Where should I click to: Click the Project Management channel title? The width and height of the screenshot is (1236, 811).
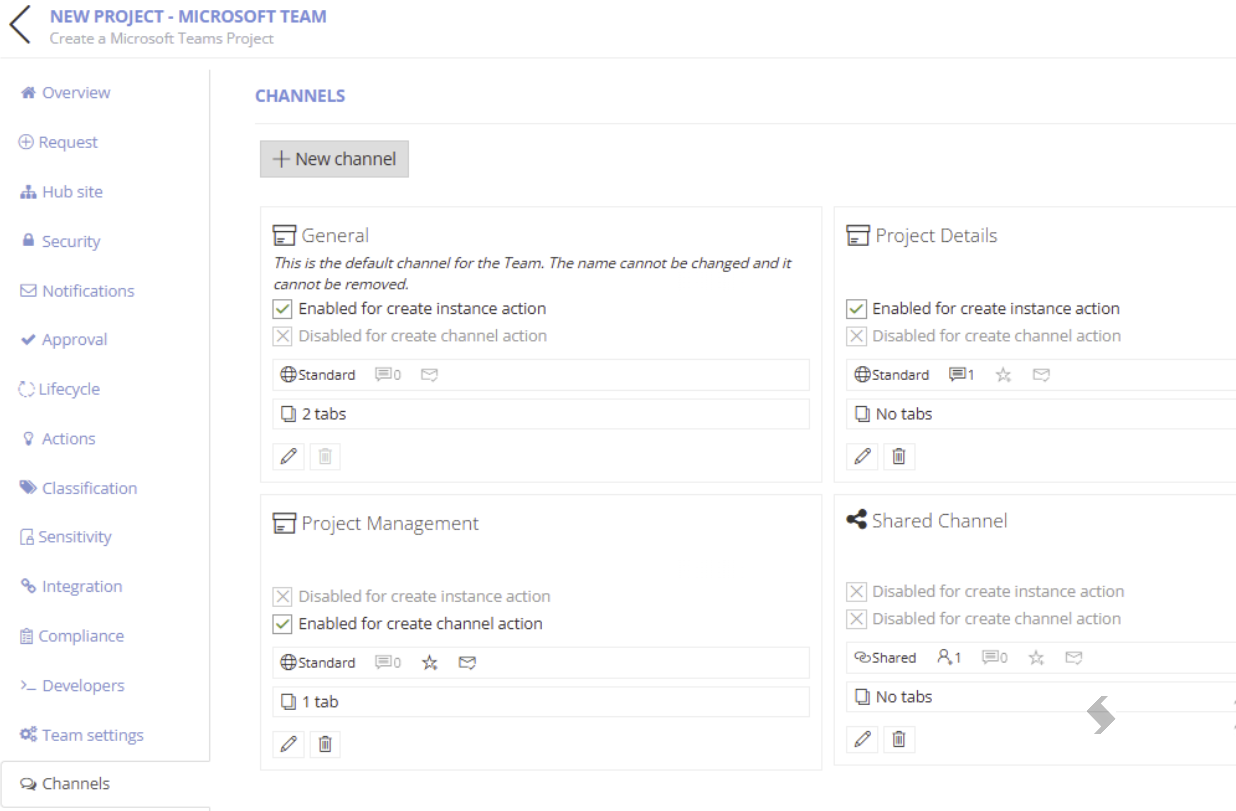390,523
